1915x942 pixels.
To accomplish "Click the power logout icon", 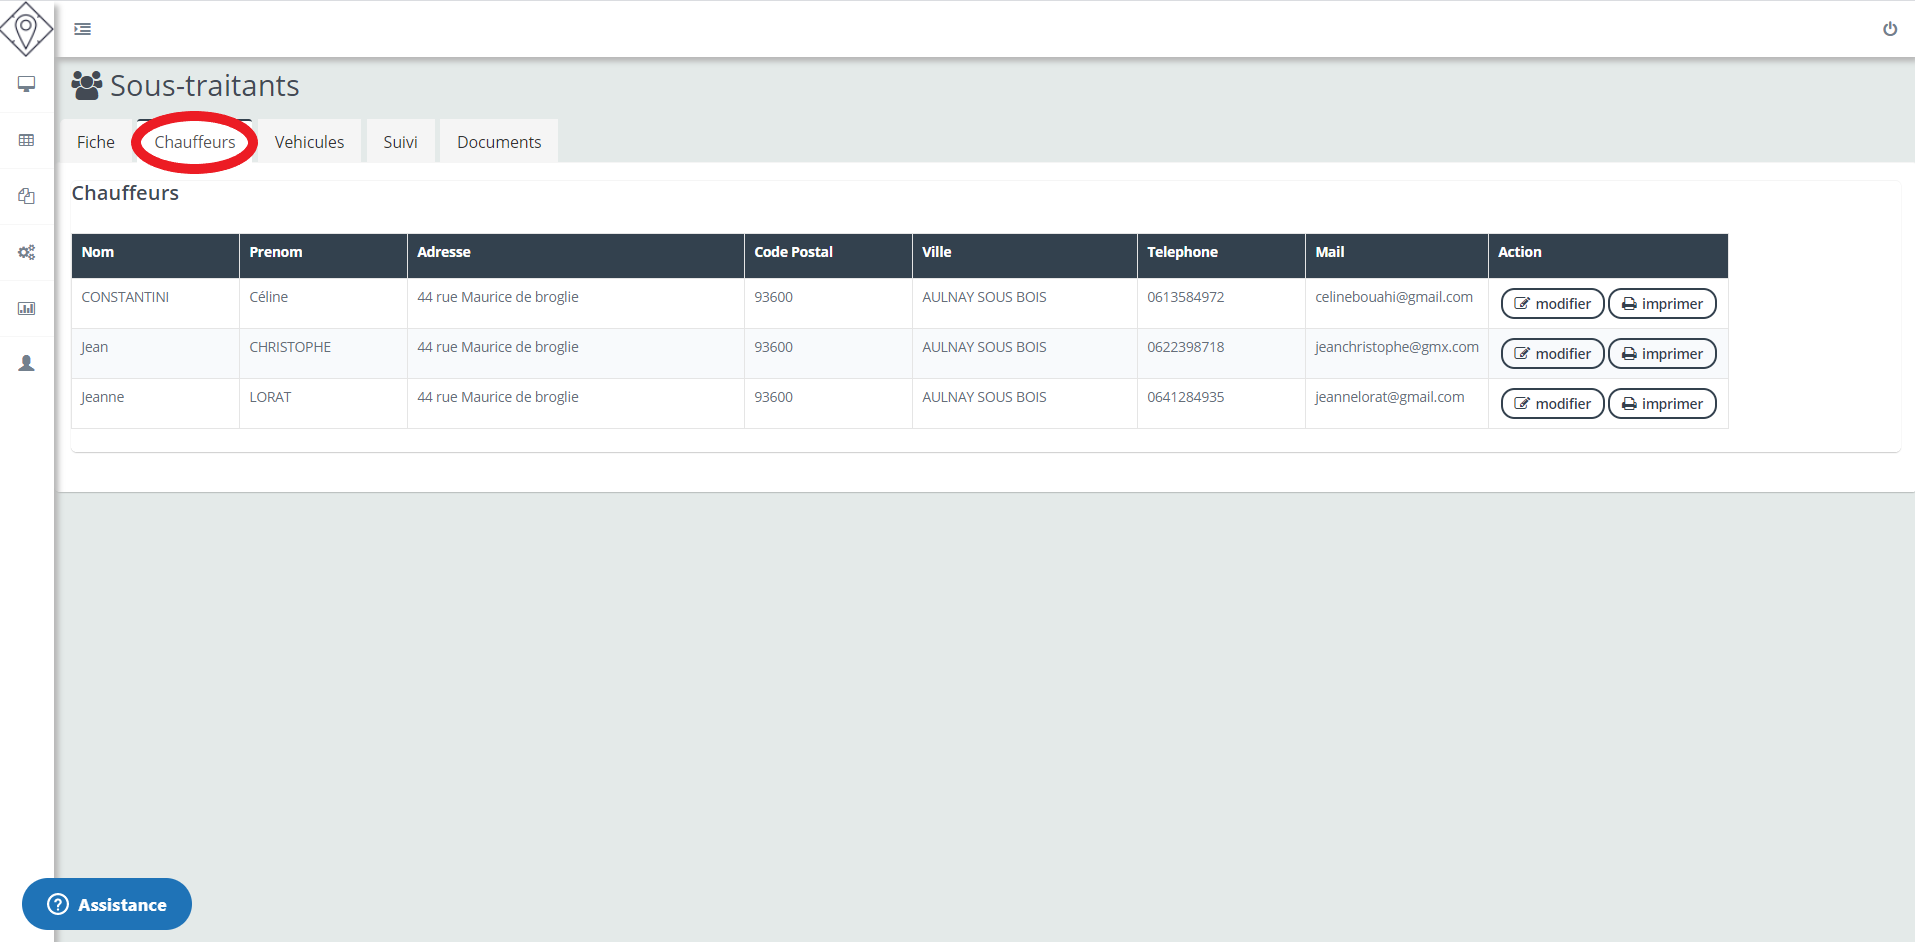I will coord(1889,29).
